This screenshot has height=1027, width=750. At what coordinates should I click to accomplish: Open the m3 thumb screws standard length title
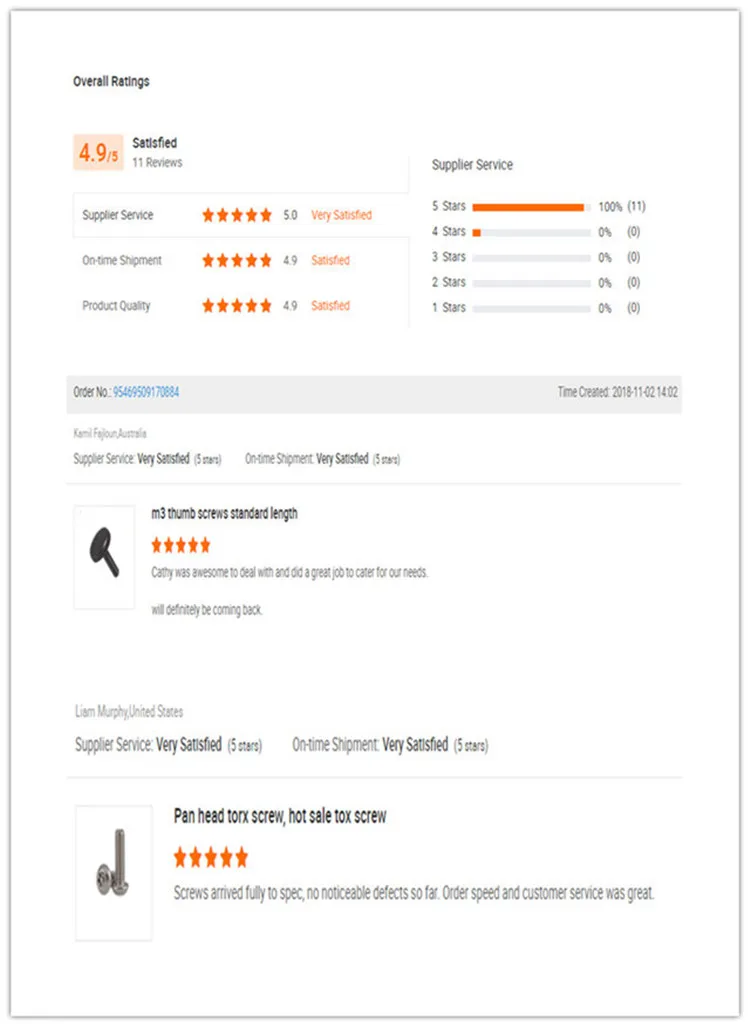click(x=224, y=513)
